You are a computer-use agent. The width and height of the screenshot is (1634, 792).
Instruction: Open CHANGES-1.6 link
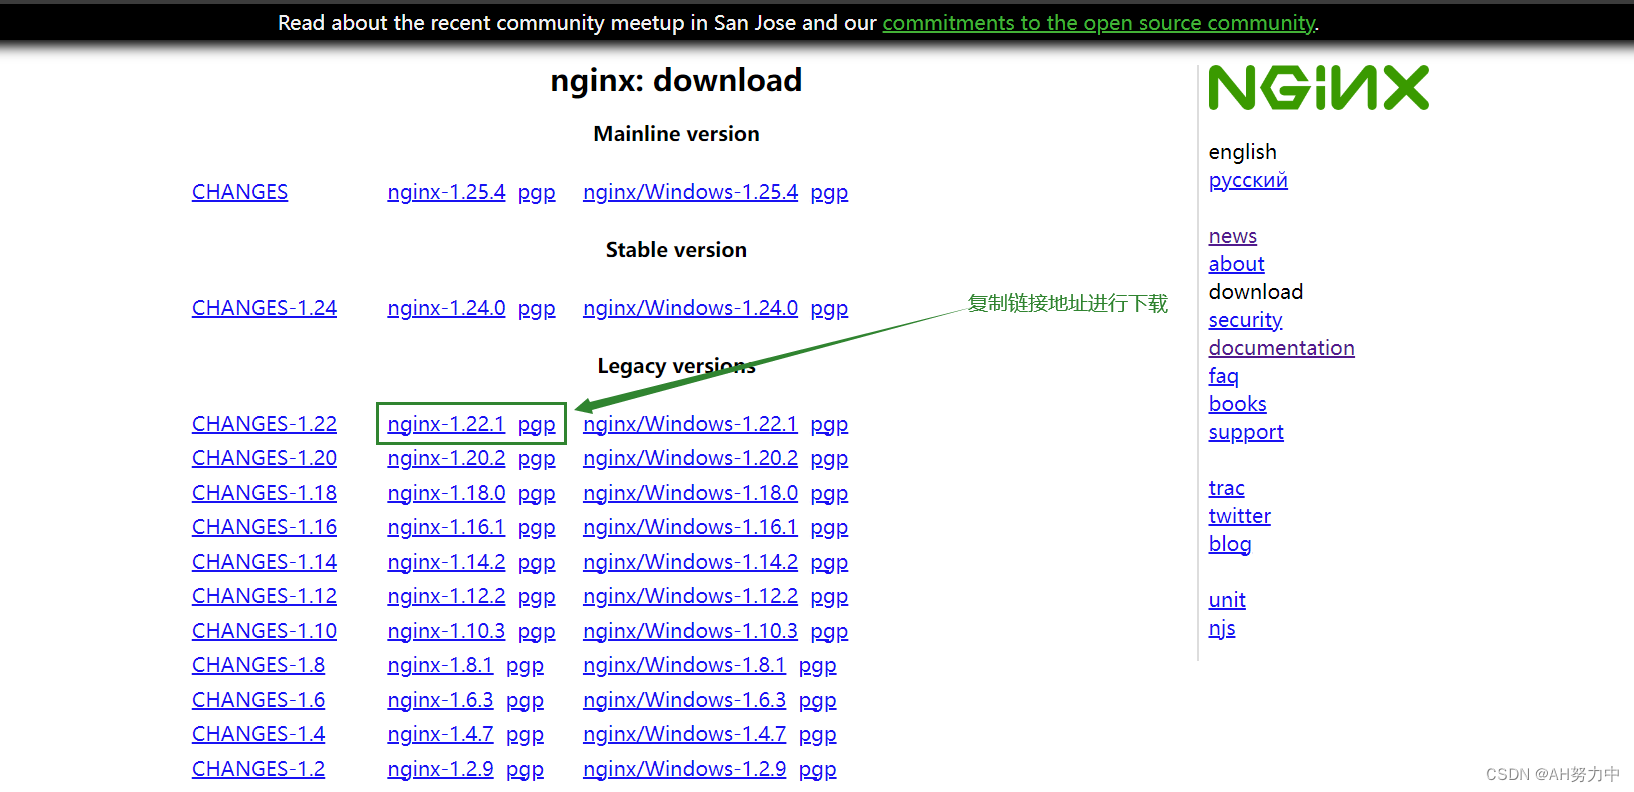[258, 700]
